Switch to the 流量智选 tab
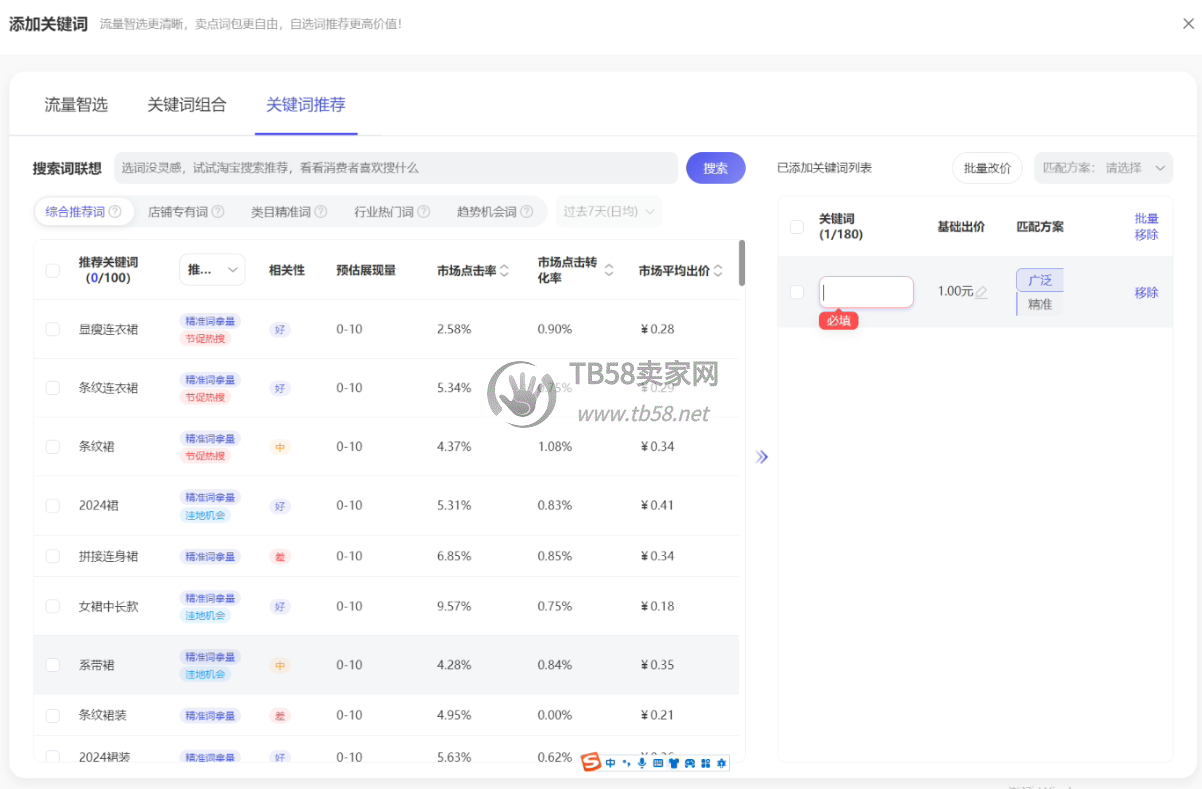This screenshot has width=1202, height=789. (76, 105)
